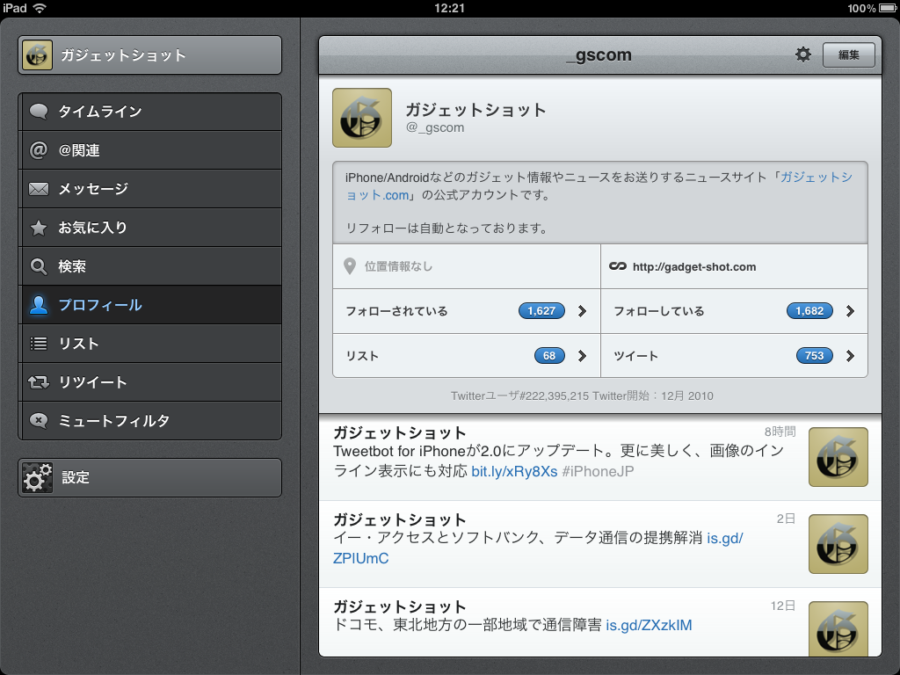
Task: Open the 検索 menu item
Action: tap(150, 266)
